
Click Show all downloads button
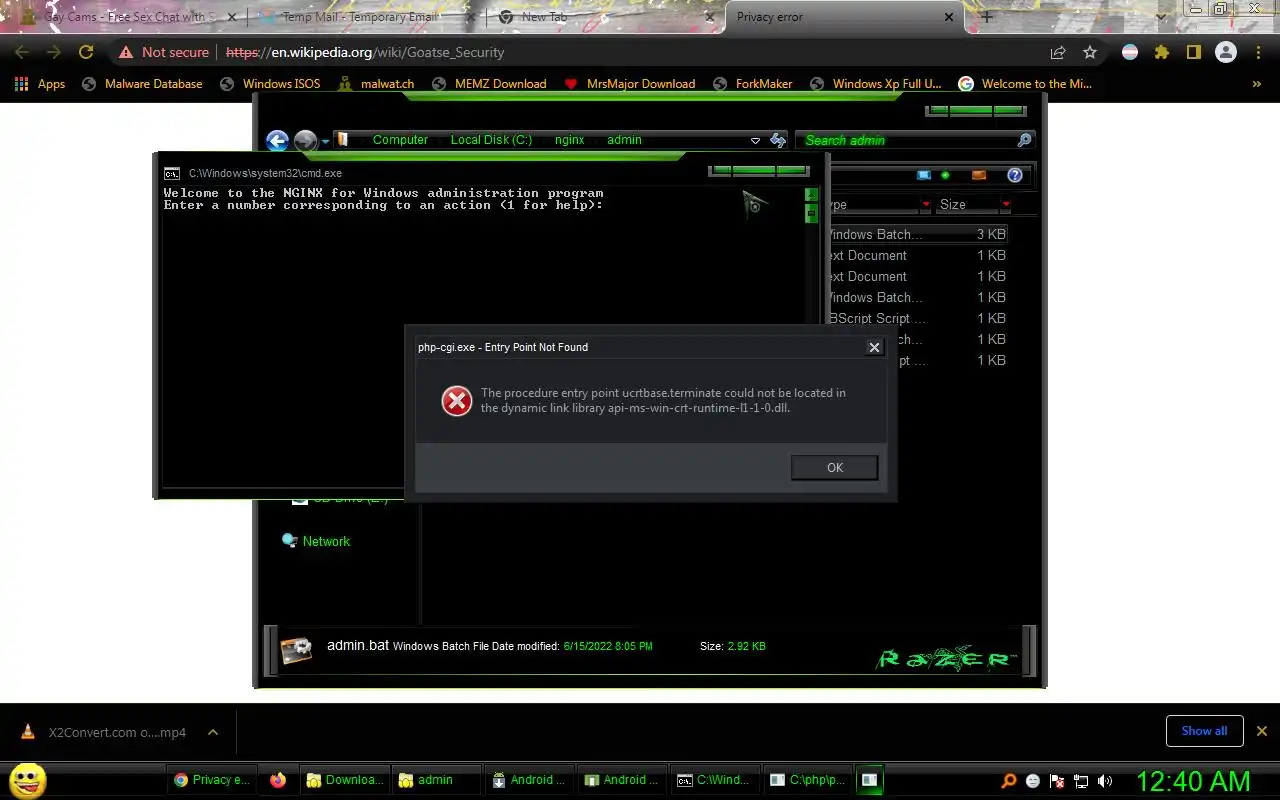pyautogui.click(x=1204, y=731)
